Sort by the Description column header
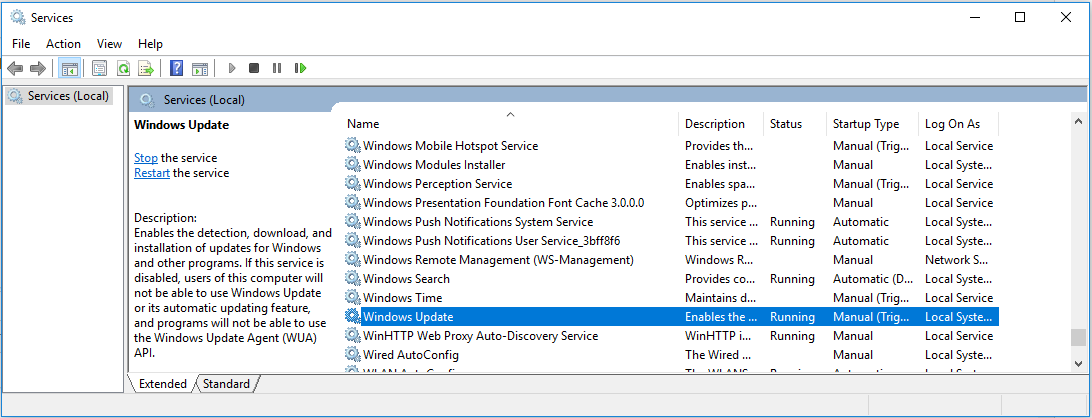Screen dimensions: 1092x418 (722, 124)
